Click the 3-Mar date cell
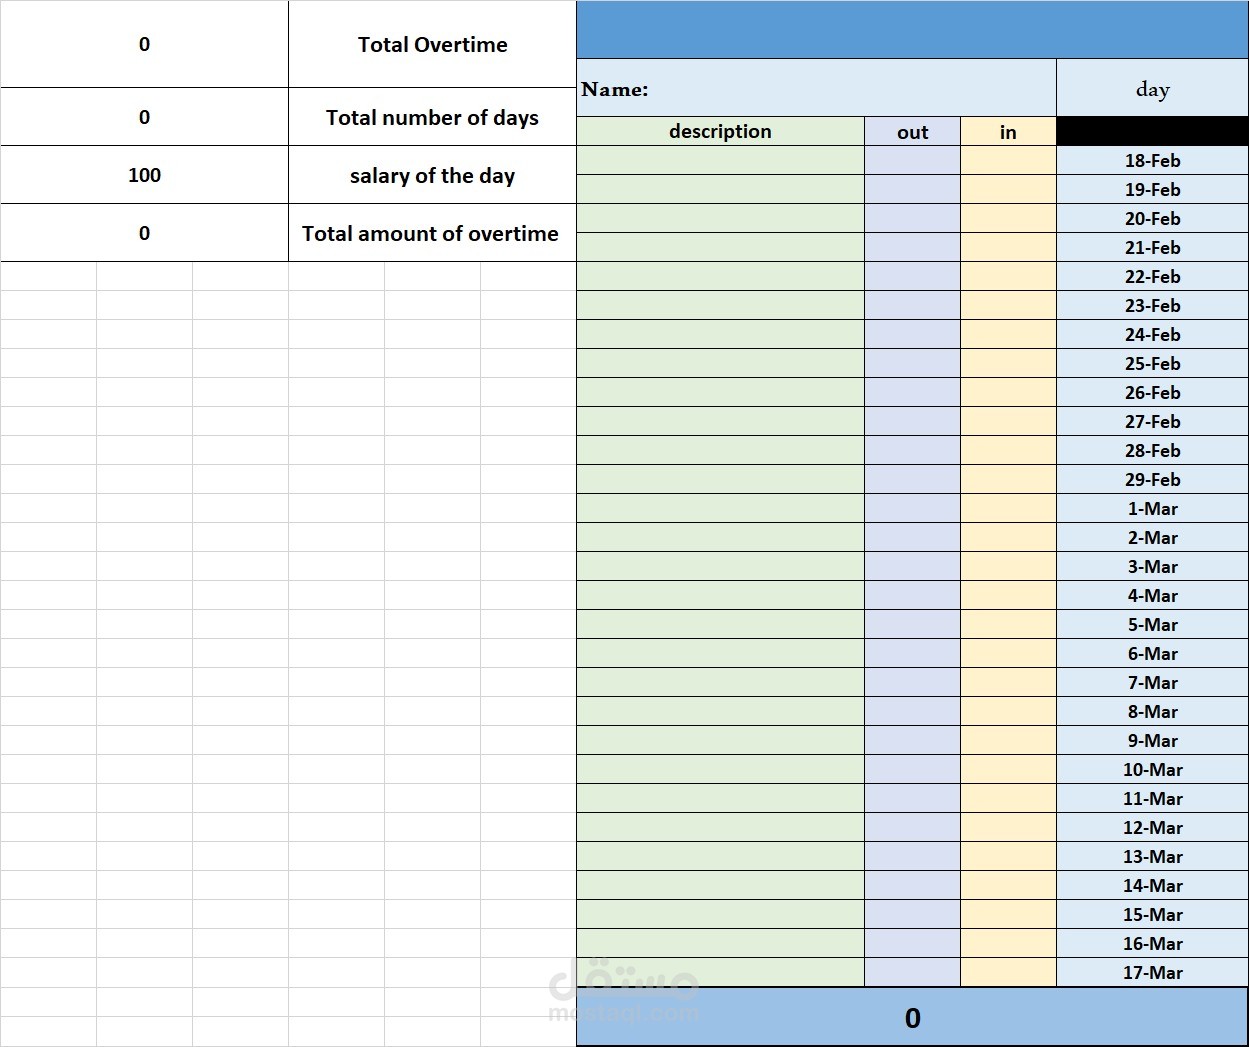 point(1152,566)
